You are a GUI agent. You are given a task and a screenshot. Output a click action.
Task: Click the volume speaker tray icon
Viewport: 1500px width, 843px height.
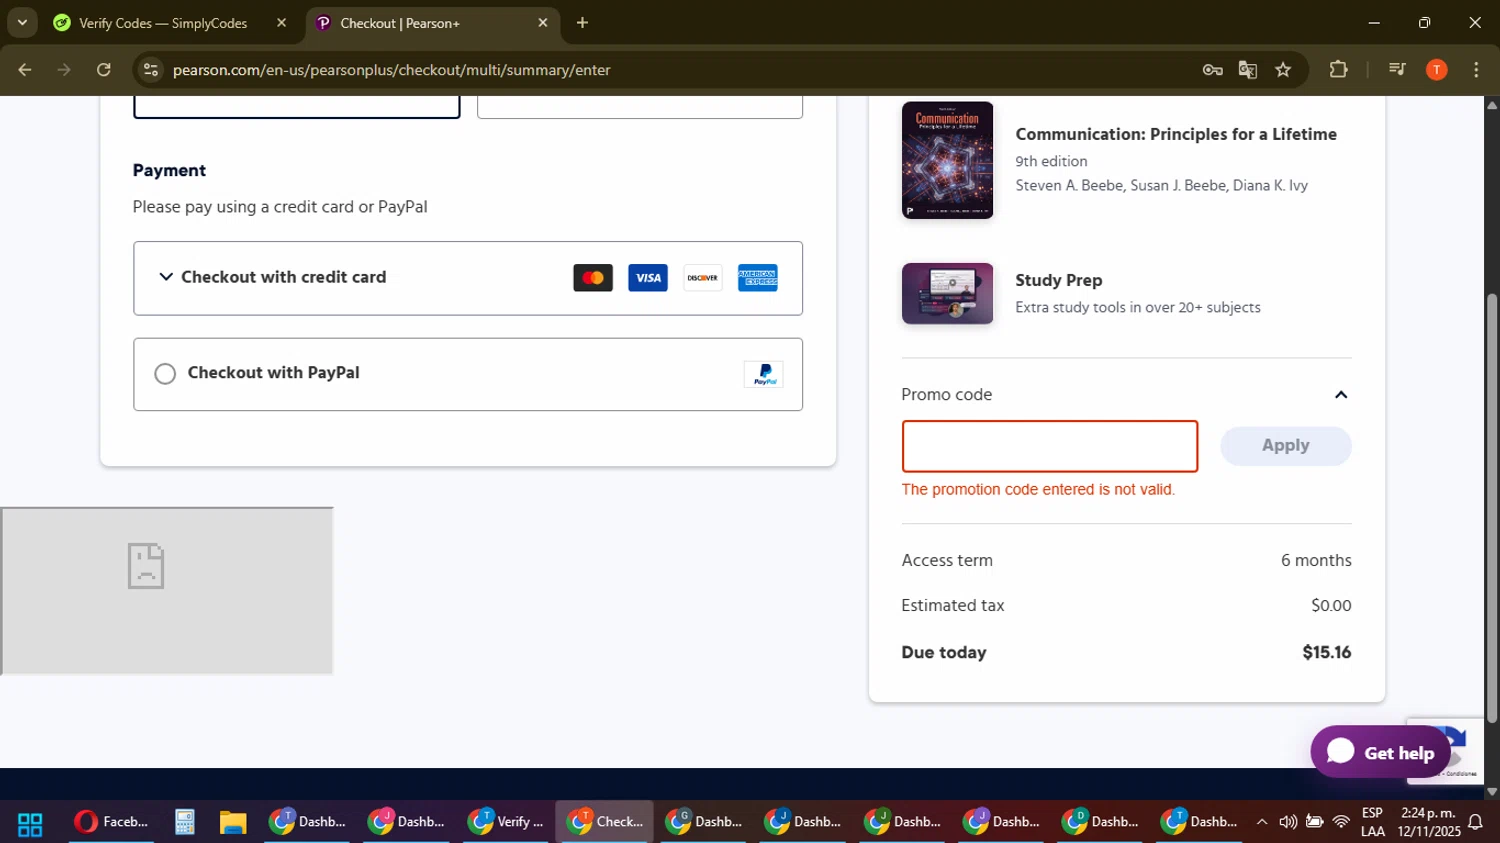pos(1288,822)
